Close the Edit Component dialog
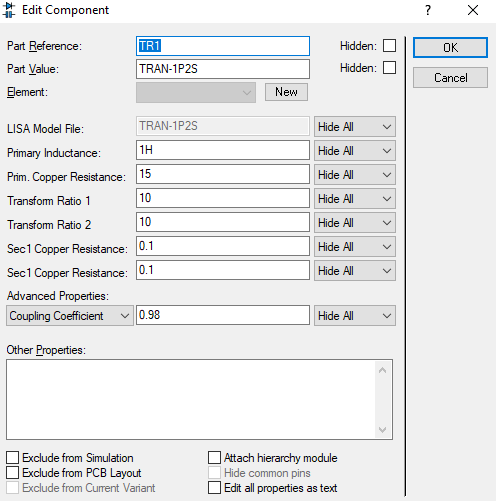The image size is (496, 501). tap(473, 10)
